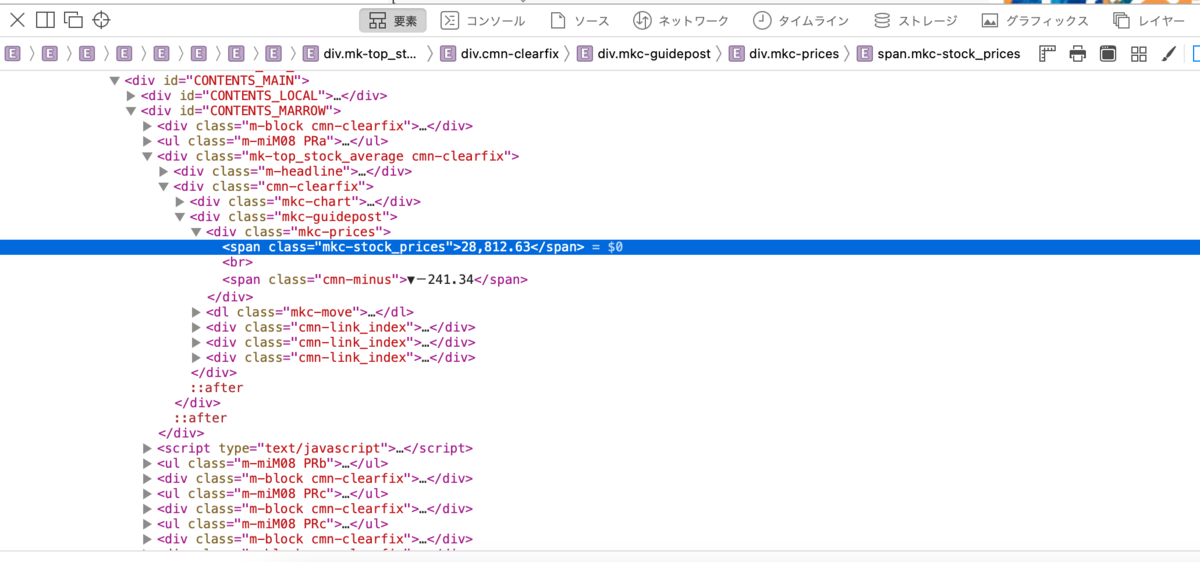Detach the inspector into a separate window
This screenshot has width=1200, height=562.
73,20
